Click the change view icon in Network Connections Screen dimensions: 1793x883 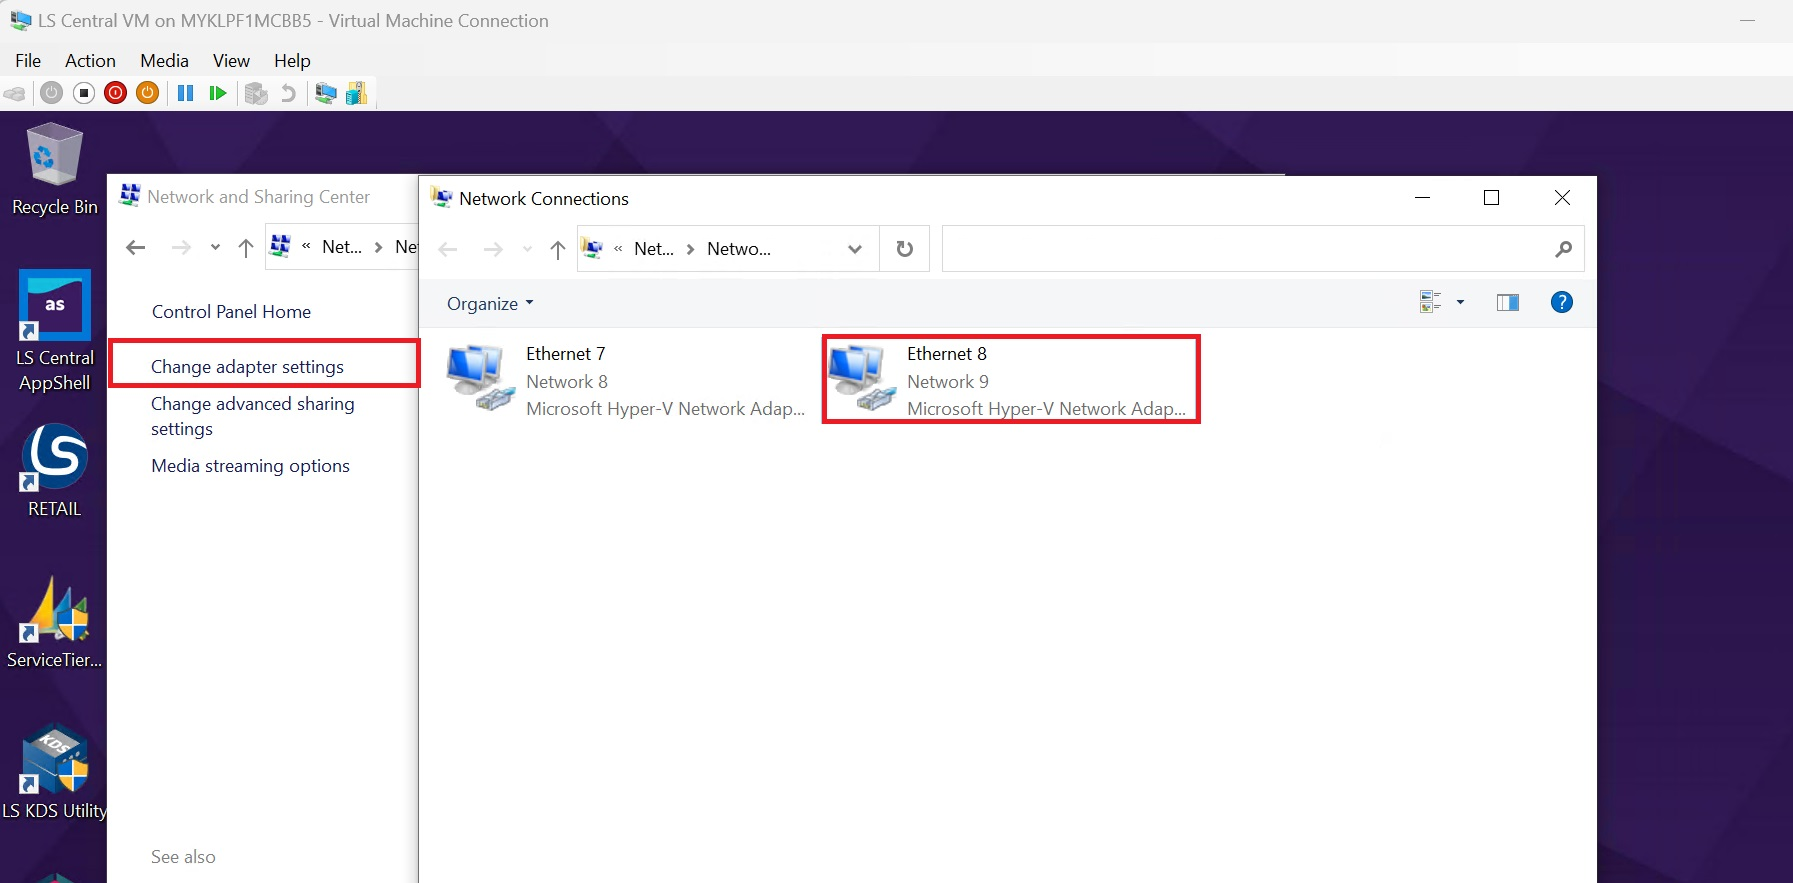(x=1430, y=302)
